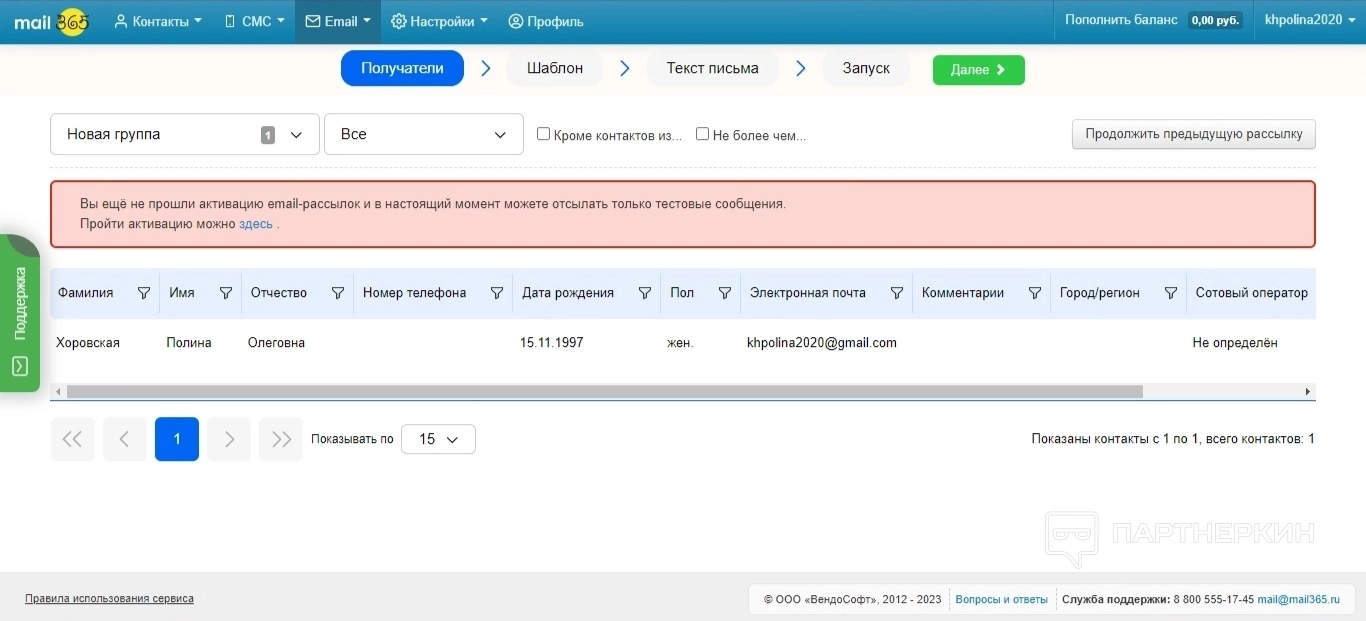Go to first page of contacts
The height and width of the screenshot is (621, 1366).
pos(73,439)
